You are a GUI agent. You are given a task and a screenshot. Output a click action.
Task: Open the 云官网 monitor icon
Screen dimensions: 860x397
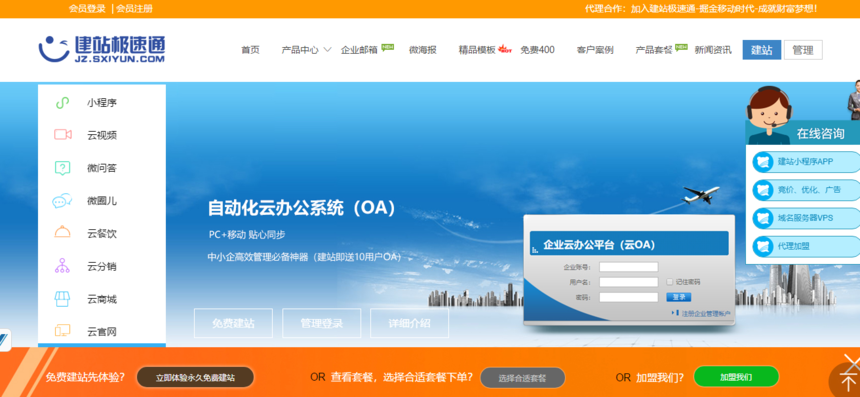click(63, 331)
